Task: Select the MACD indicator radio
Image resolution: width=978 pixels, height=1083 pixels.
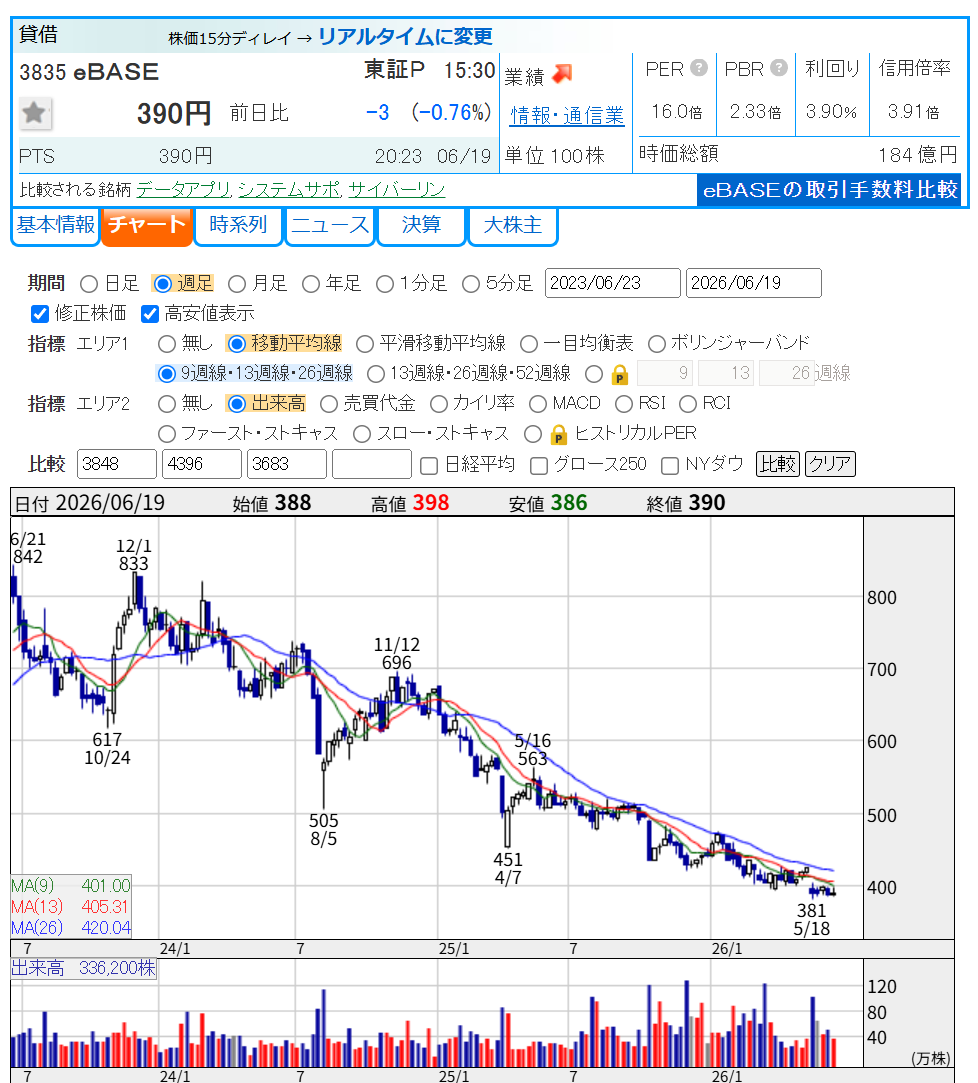Action: pos(538,404)
